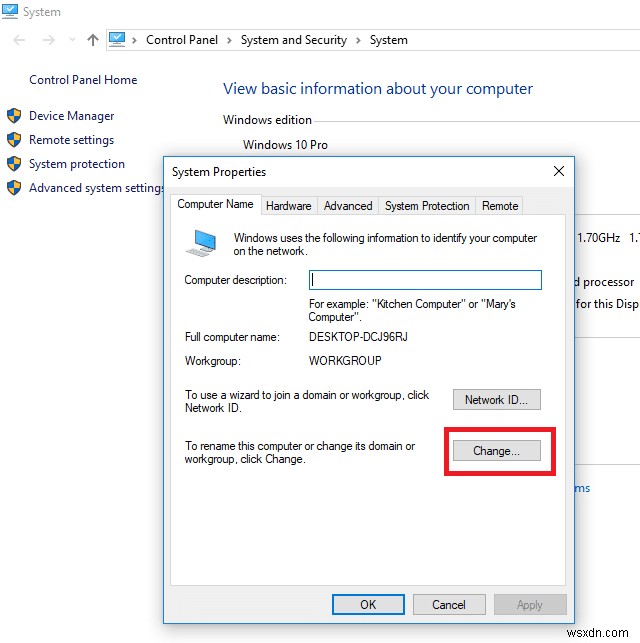Click the WORKGROUP value text
The image size is (640, 643).
coord(345,360)
